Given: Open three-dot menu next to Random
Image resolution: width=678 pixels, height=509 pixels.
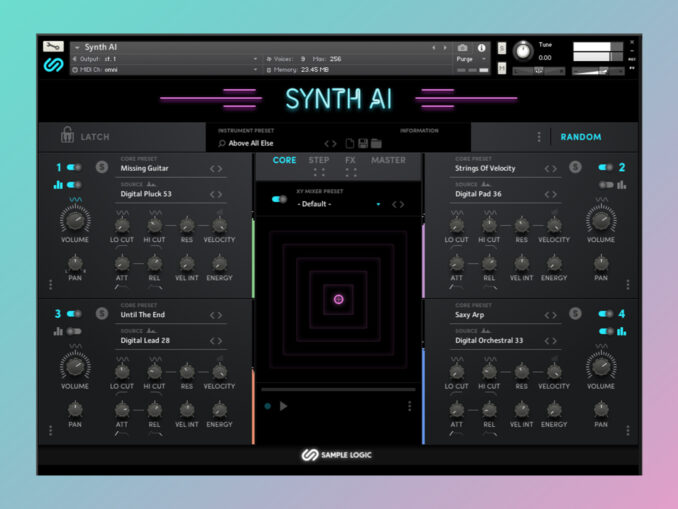Looking at the screenshot, I should (539, 137).
